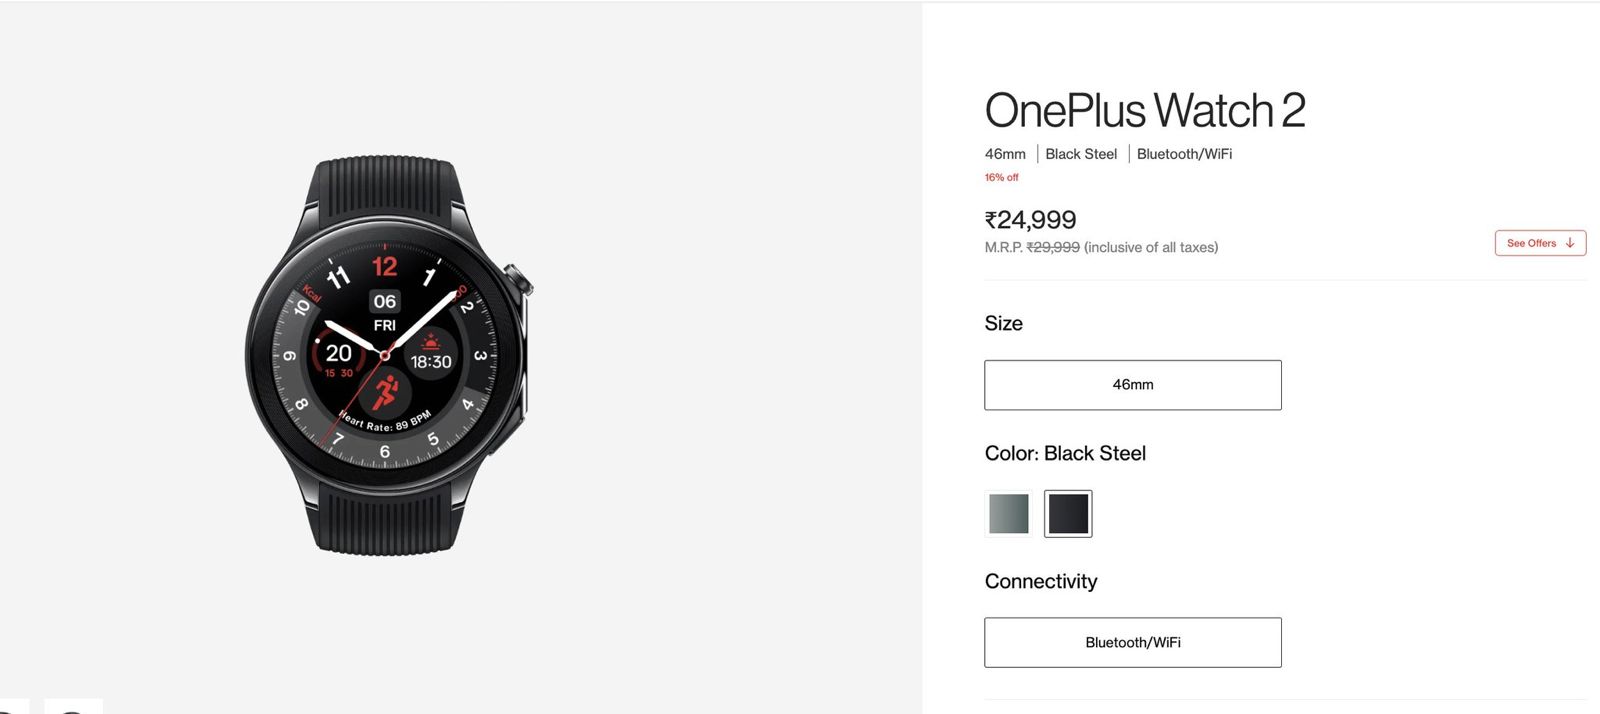
Task: Click the red 16% off label
Action: click(x=1001, y=177)
